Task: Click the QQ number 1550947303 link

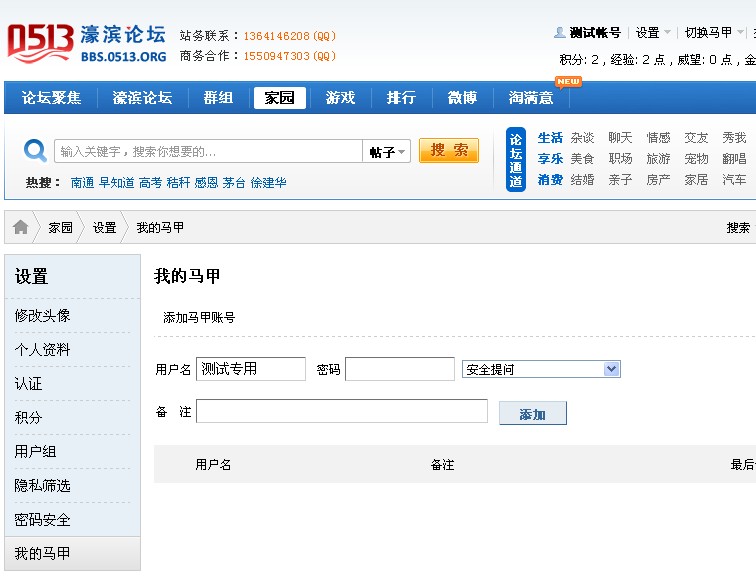Action: click(290, 56)
